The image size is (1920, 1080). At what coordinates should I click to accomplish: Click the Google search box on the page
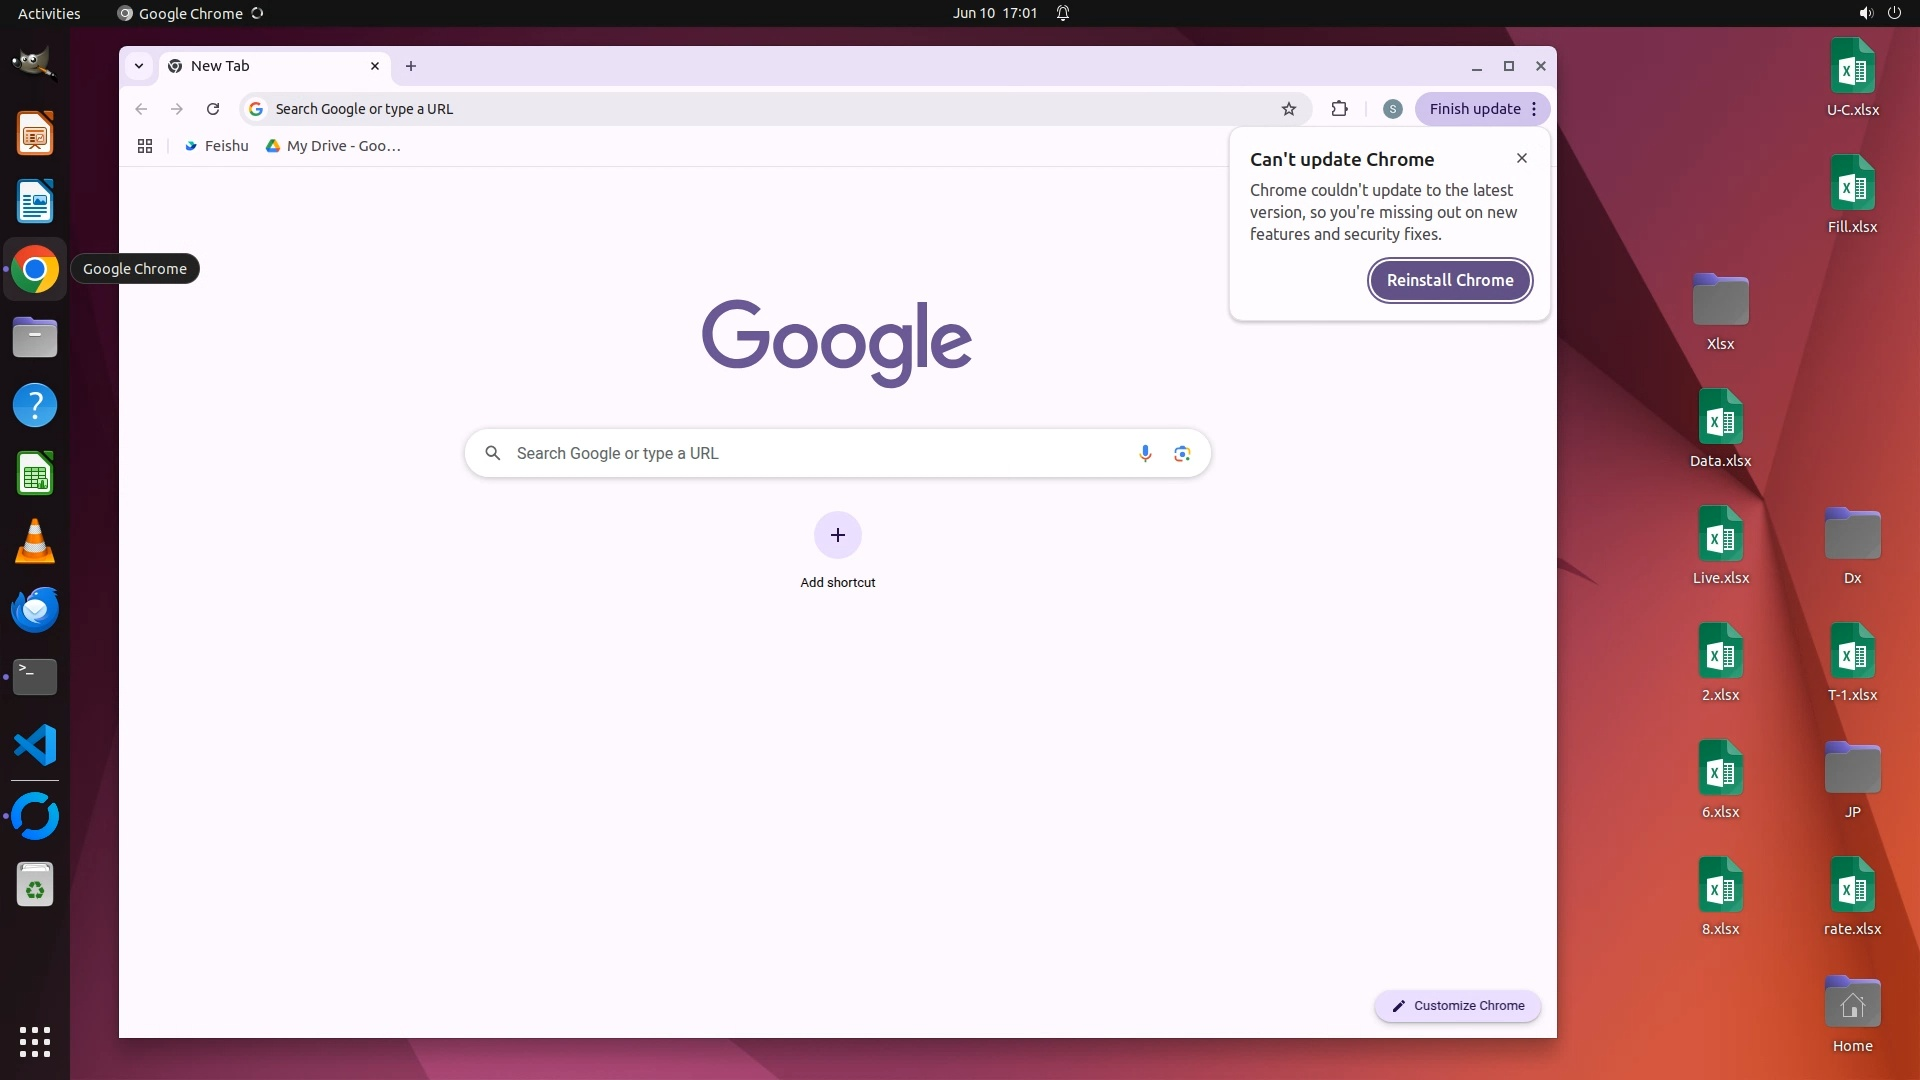pyautogui.click(x=820, y=453)
